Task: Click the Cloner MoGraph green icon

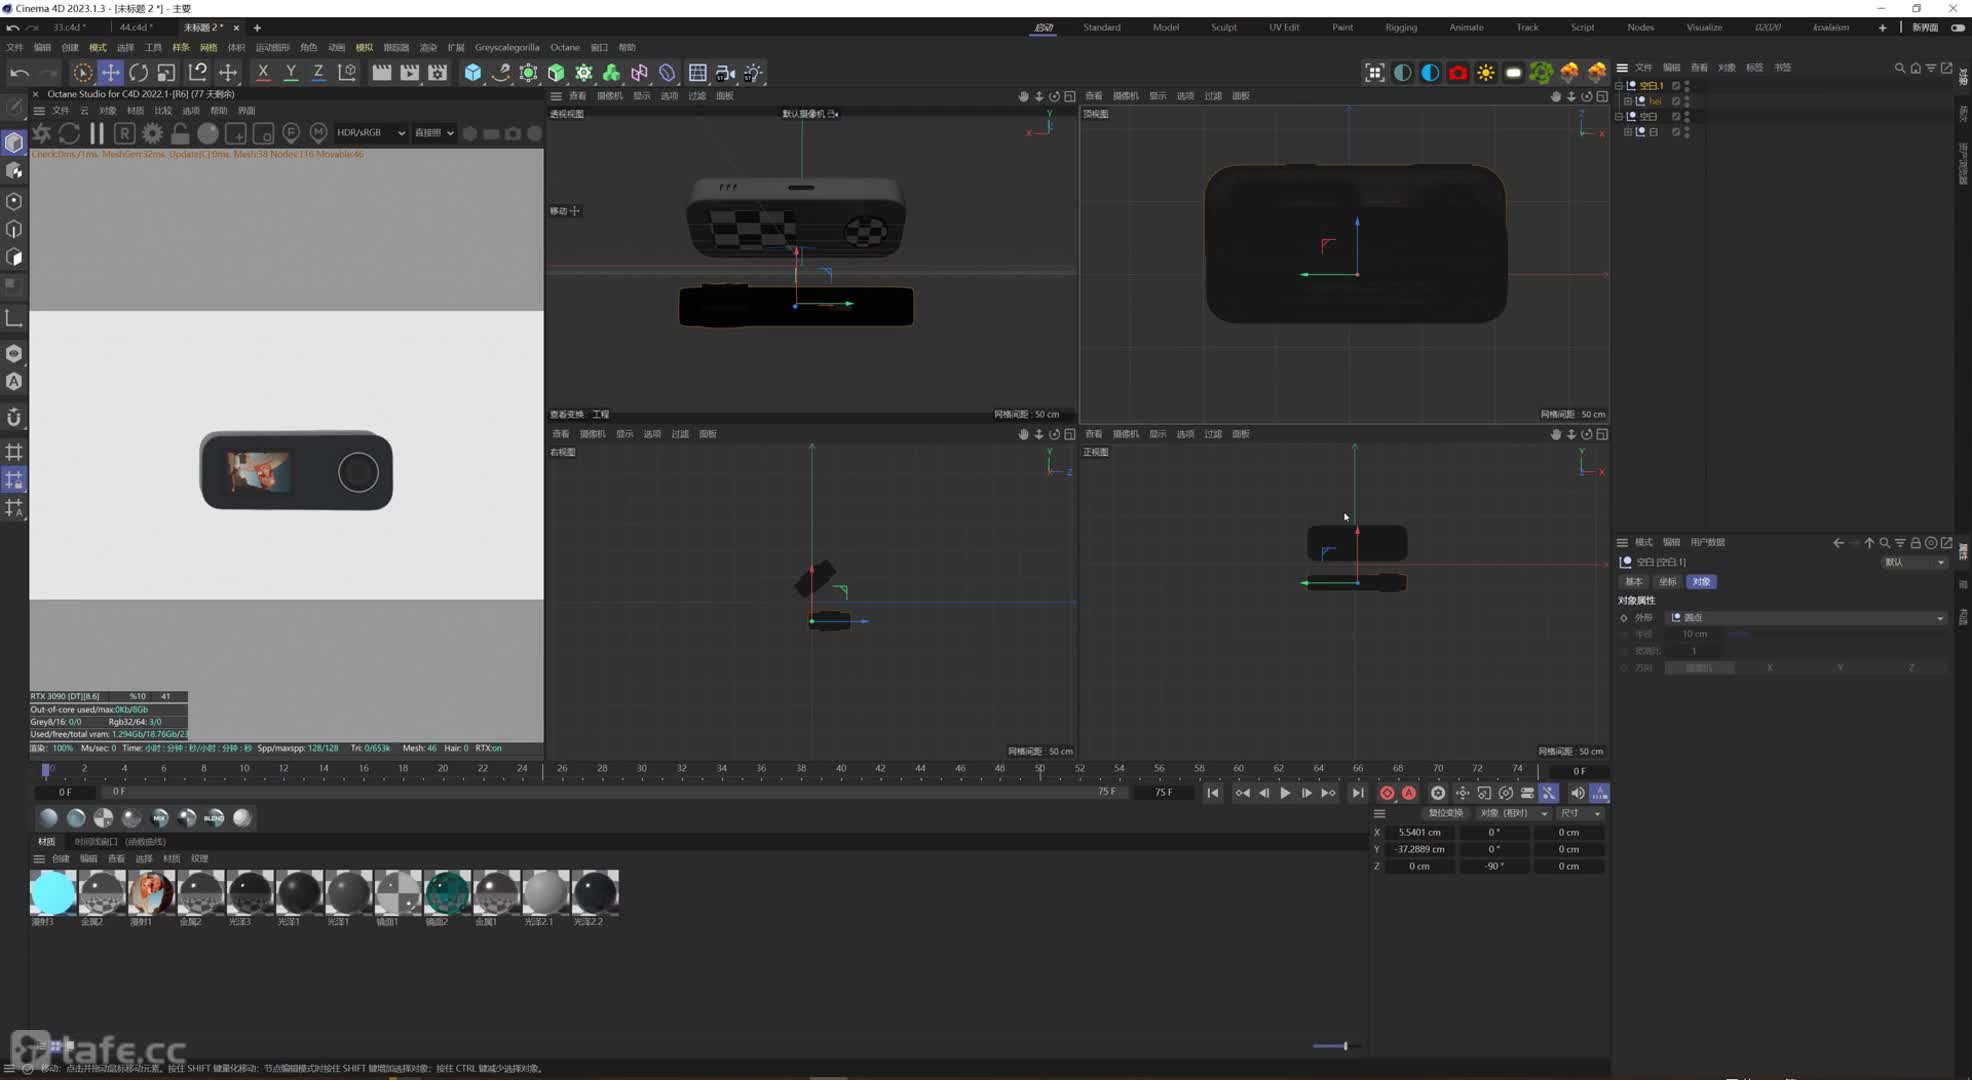Action: click(x=584, y=72)
